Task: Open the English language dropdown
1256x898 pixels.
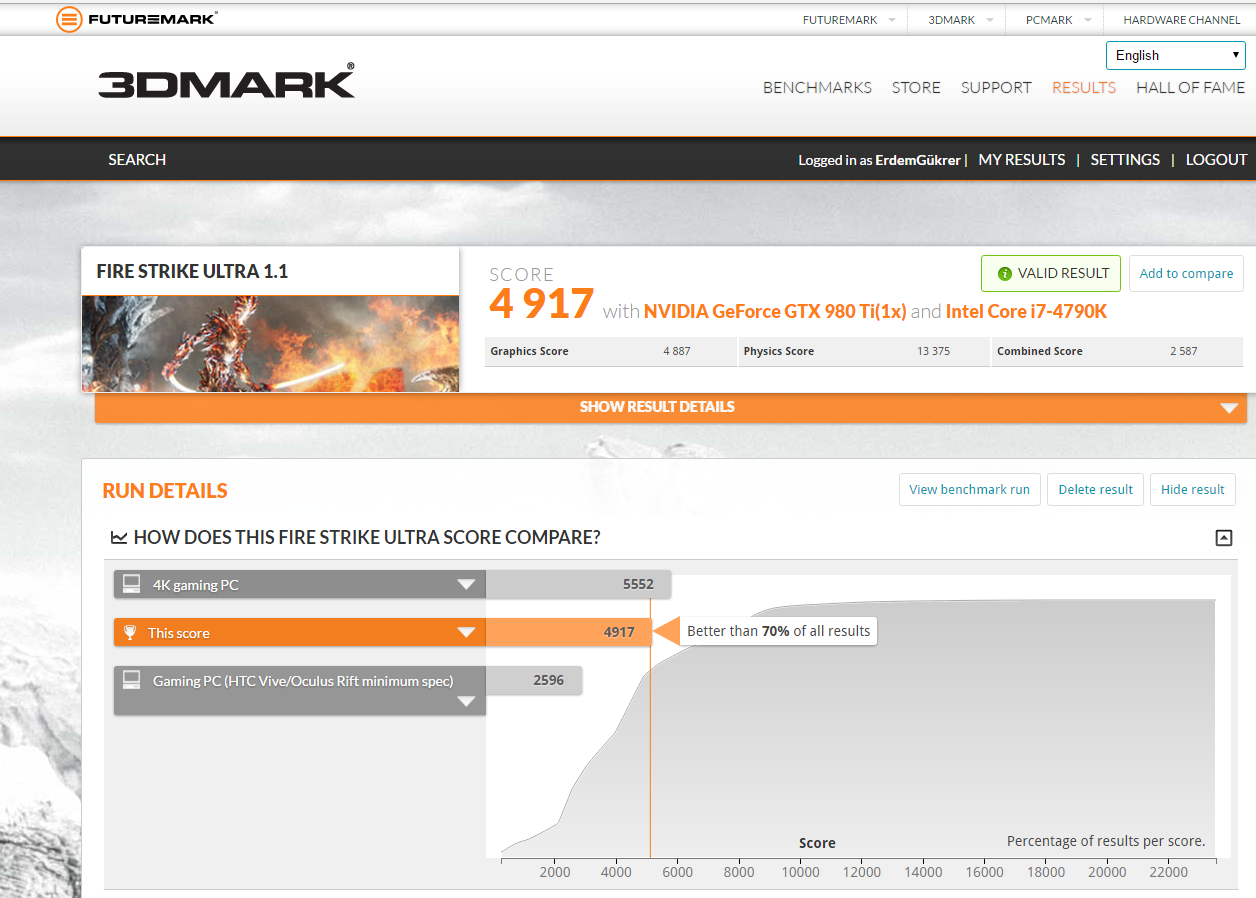Action: point(1175,55)
